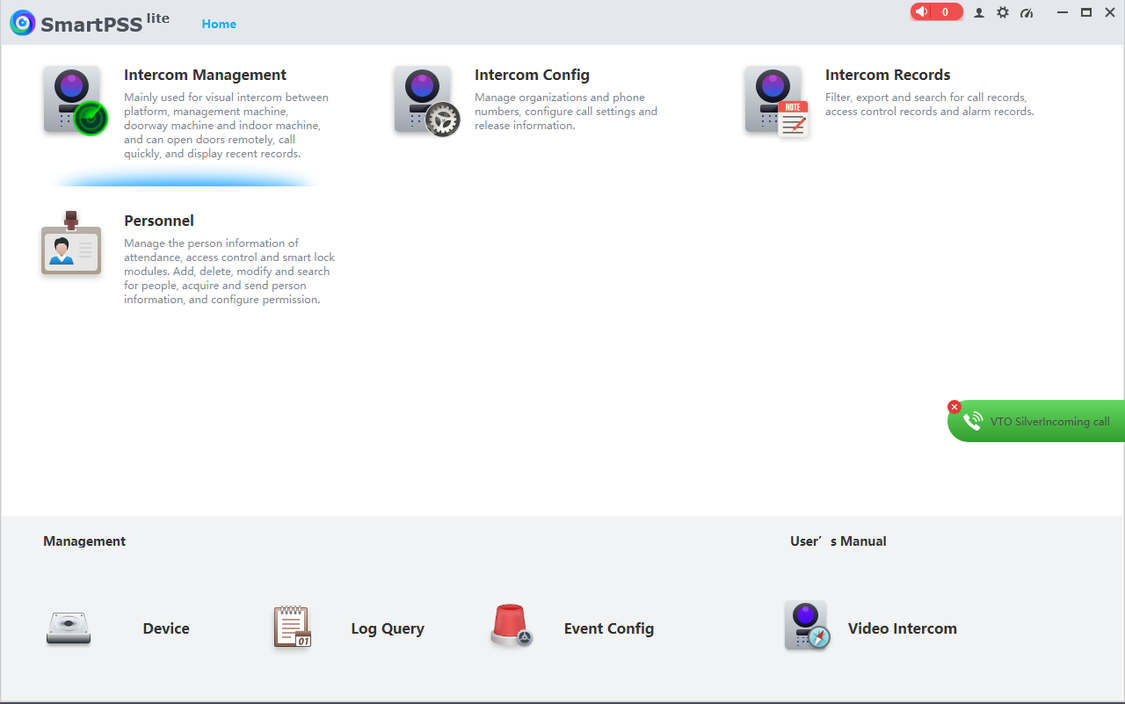Open Device label in Management section
Screen dimensions: 1125x704
(166, 629)
